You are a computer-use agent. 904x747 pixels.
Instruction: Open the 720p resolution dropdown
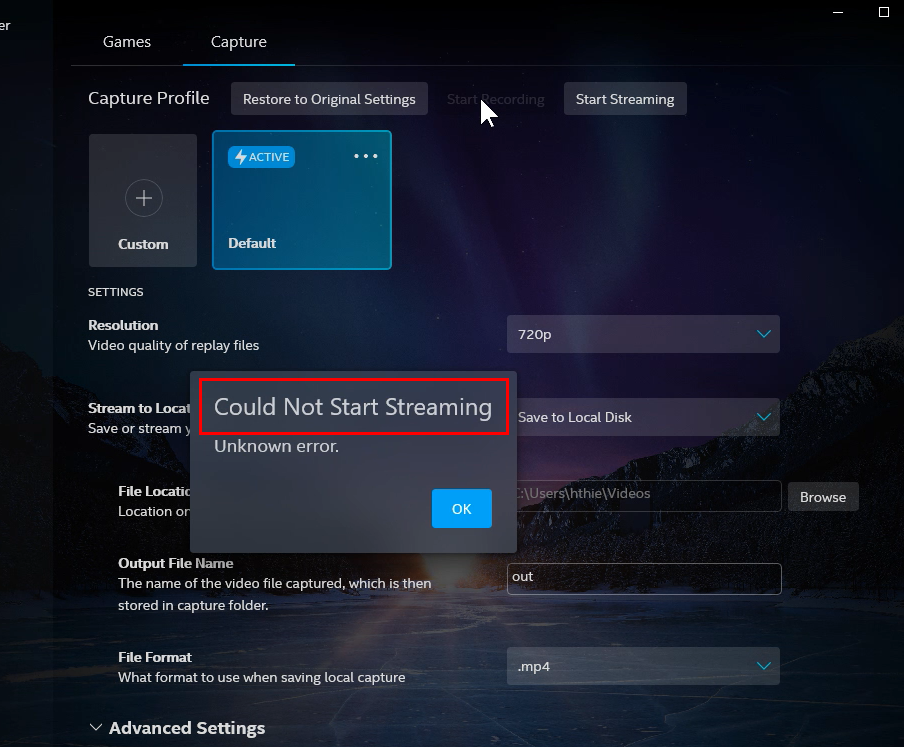pyautogui.click(x=642, y=334)
